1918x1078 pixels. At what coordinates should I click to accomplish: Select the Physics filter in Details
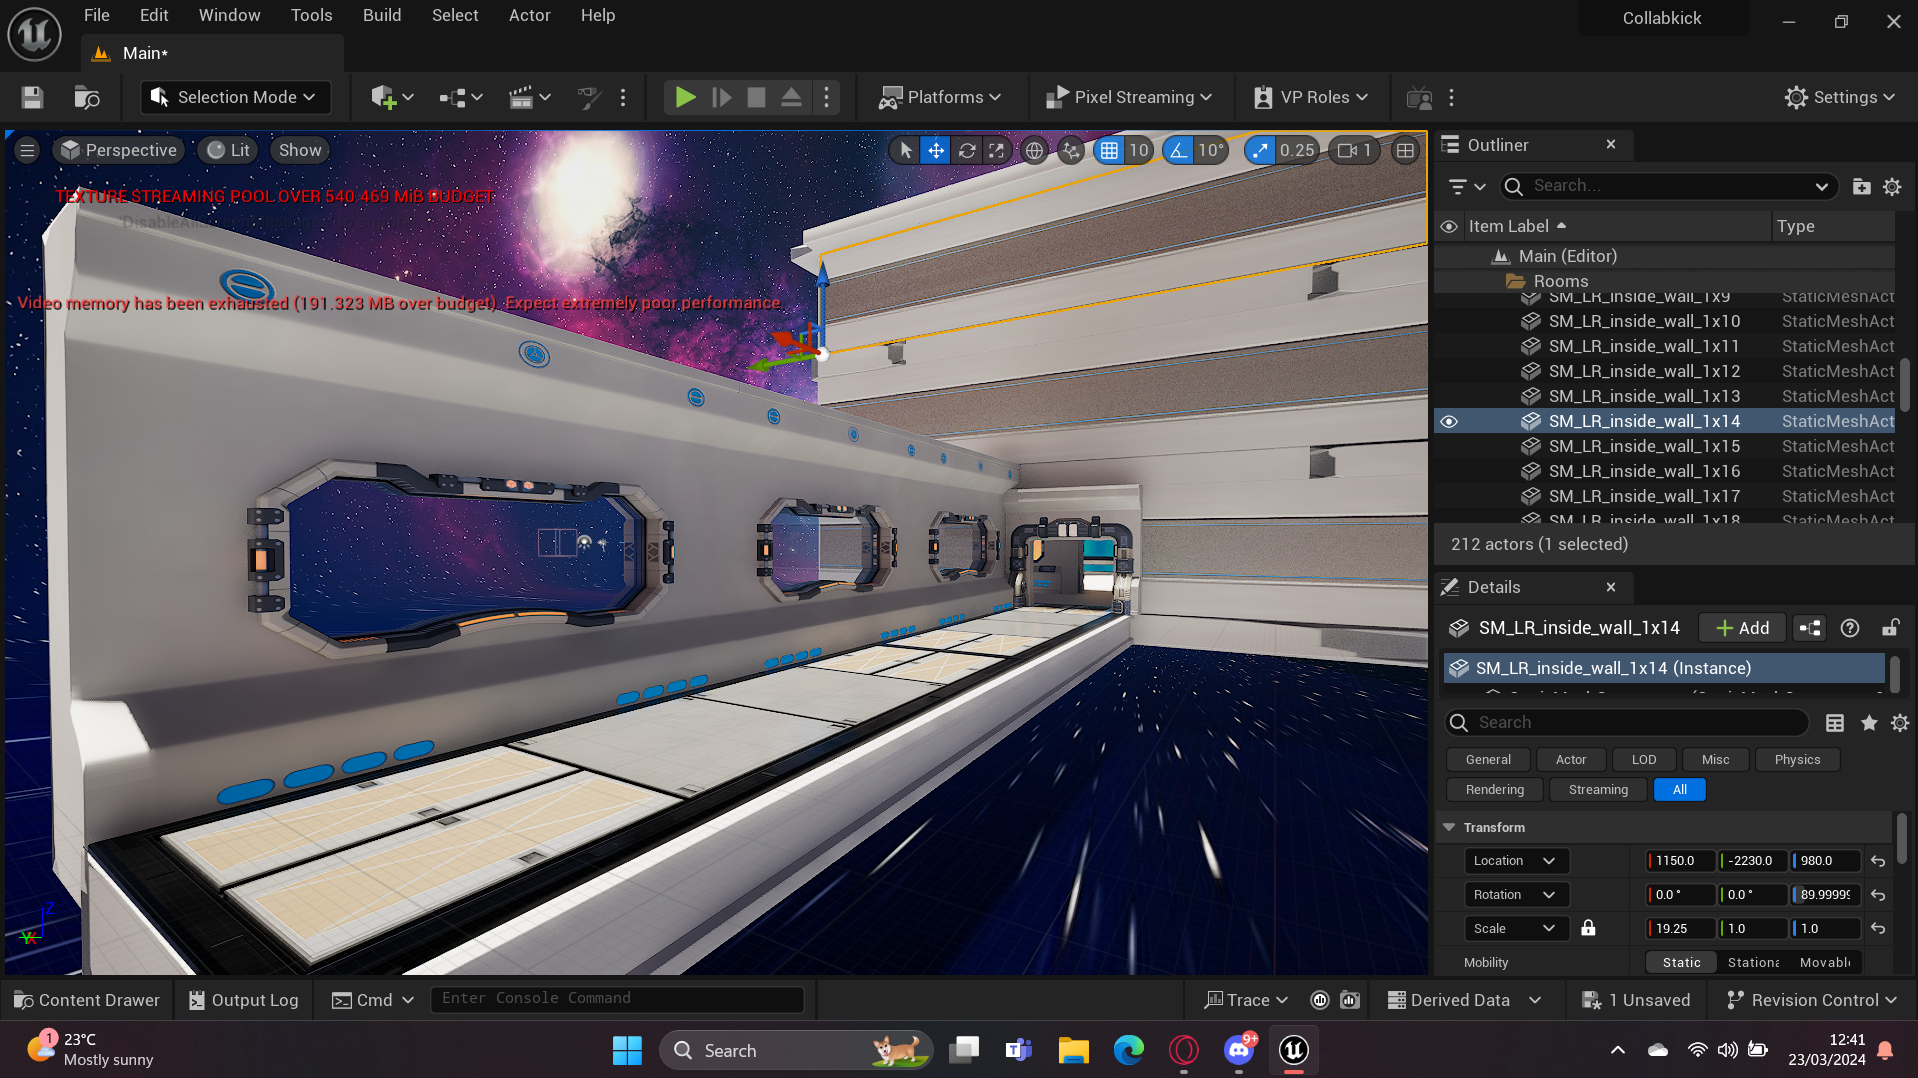1797,760
